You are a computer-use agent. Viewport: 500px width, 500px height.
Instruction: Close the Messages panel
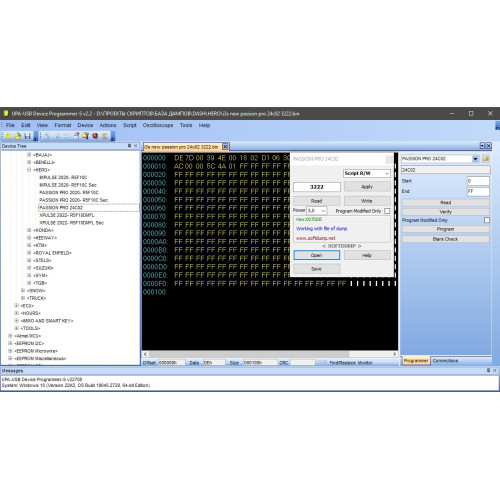click(x=495, y=370)
